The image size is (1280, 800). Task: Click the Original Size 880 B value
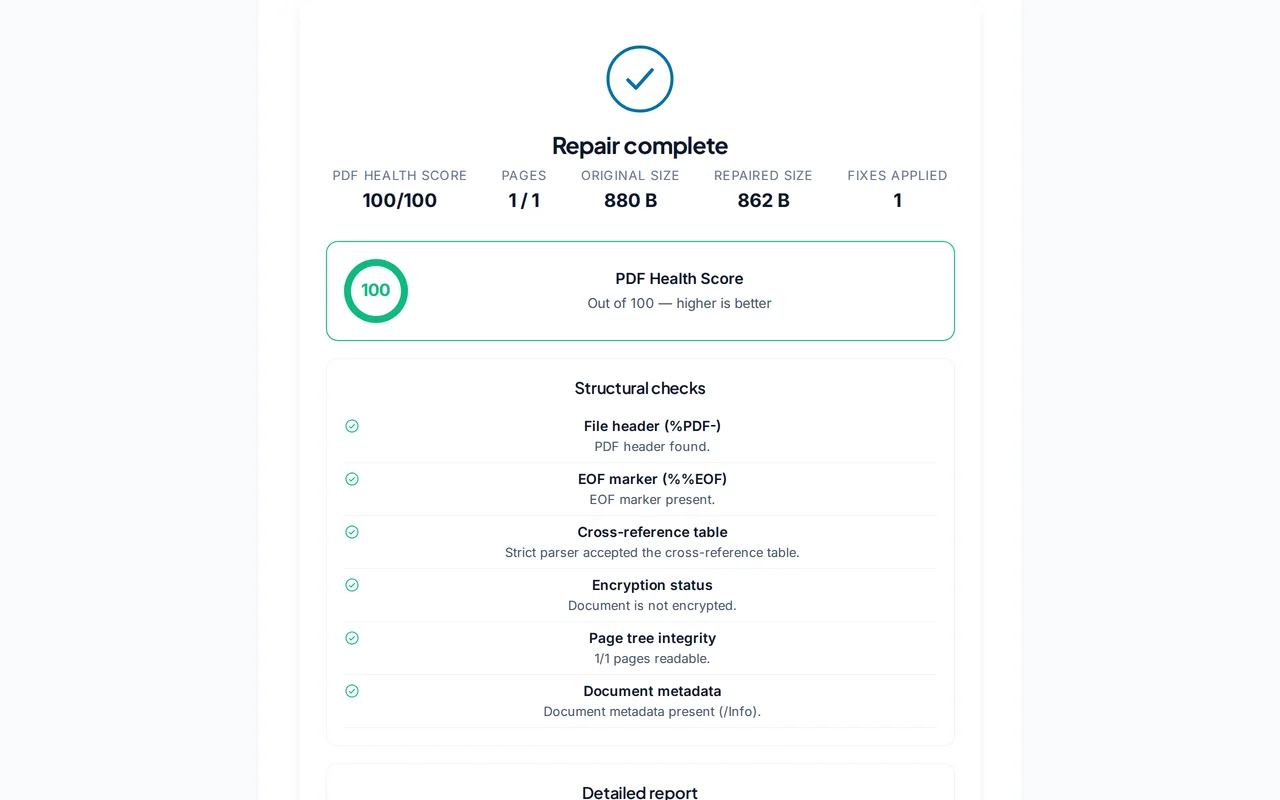click(630, 200)
